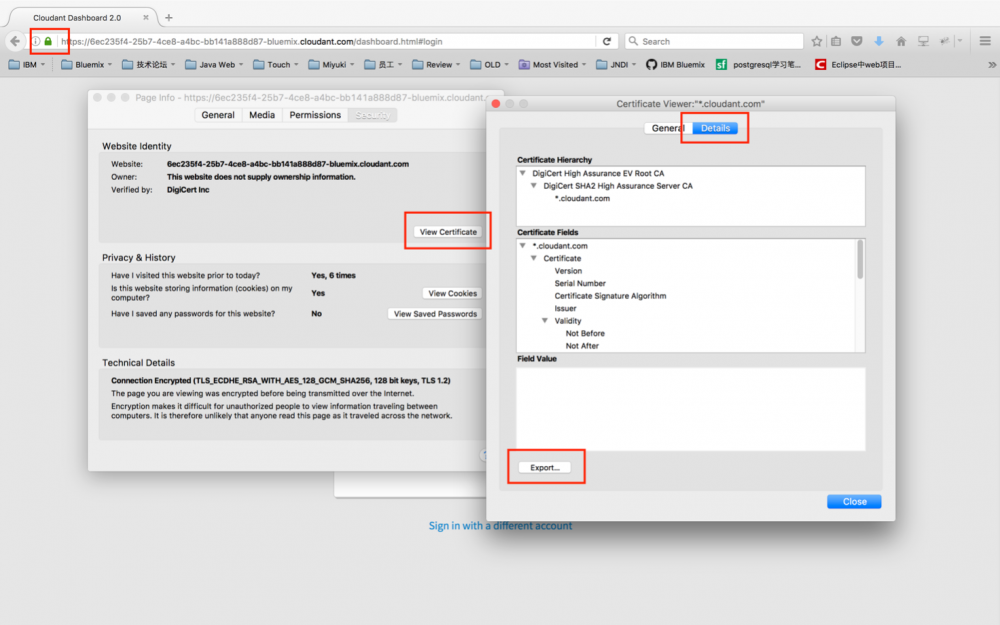The width and height of the screenshot is (1000, 625).
Task: Select Security tab in Page Info
Action: click(372, 115)
